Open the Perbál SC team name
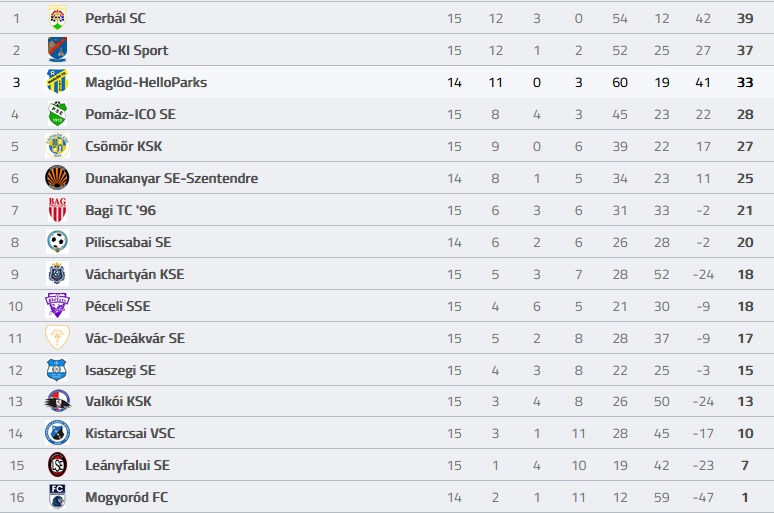 tap(116, 18)
